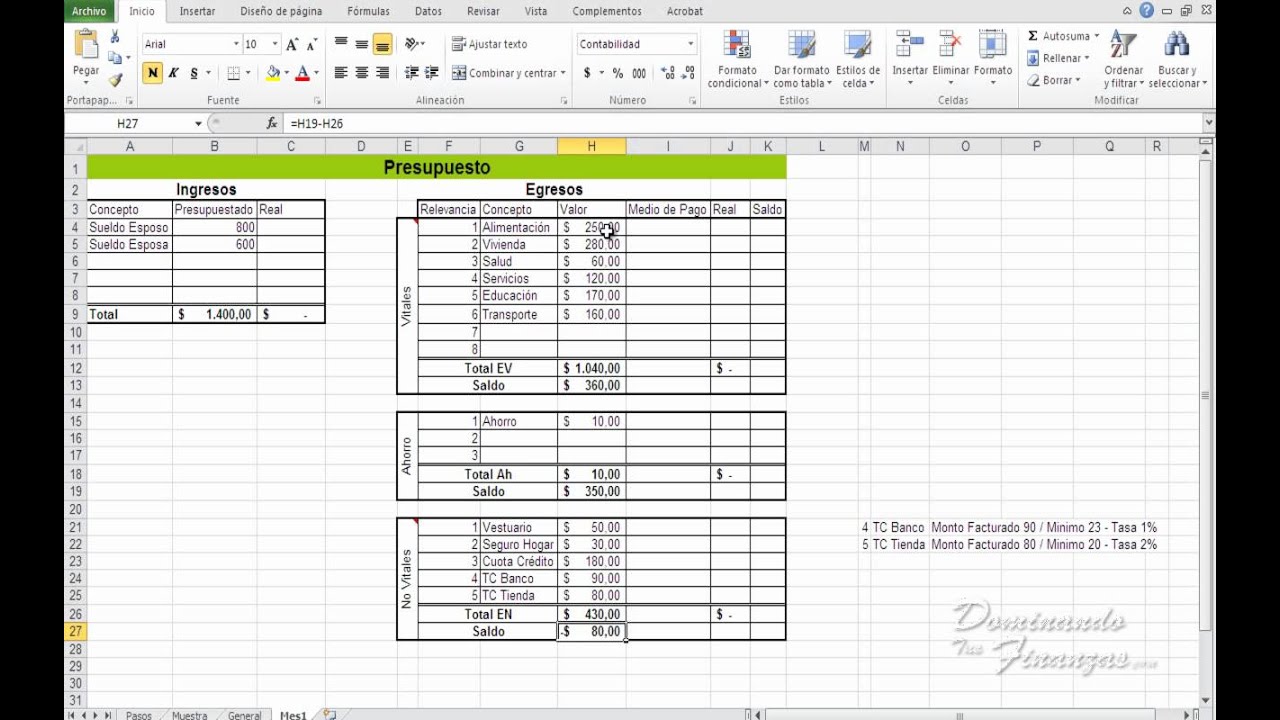Image resolution: width=1280 pixels, height=720 pixels.
Task: Open Ordenar y filtrar icon
Action: 1123,46
